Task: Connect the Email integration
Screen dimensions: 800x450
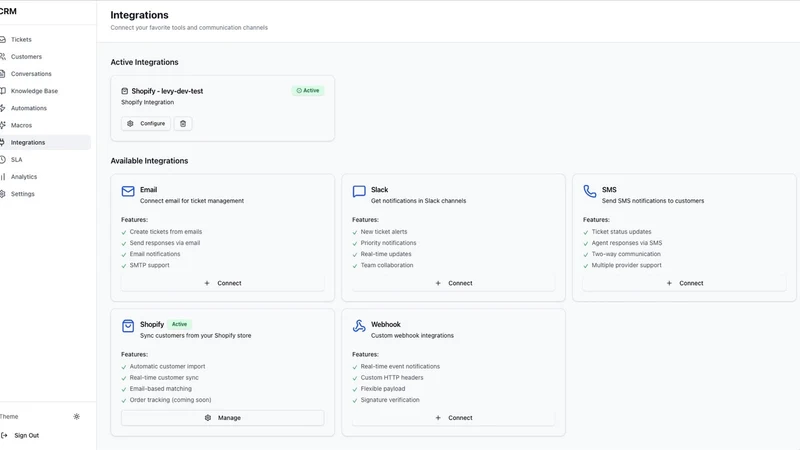Action: (222, 283)
